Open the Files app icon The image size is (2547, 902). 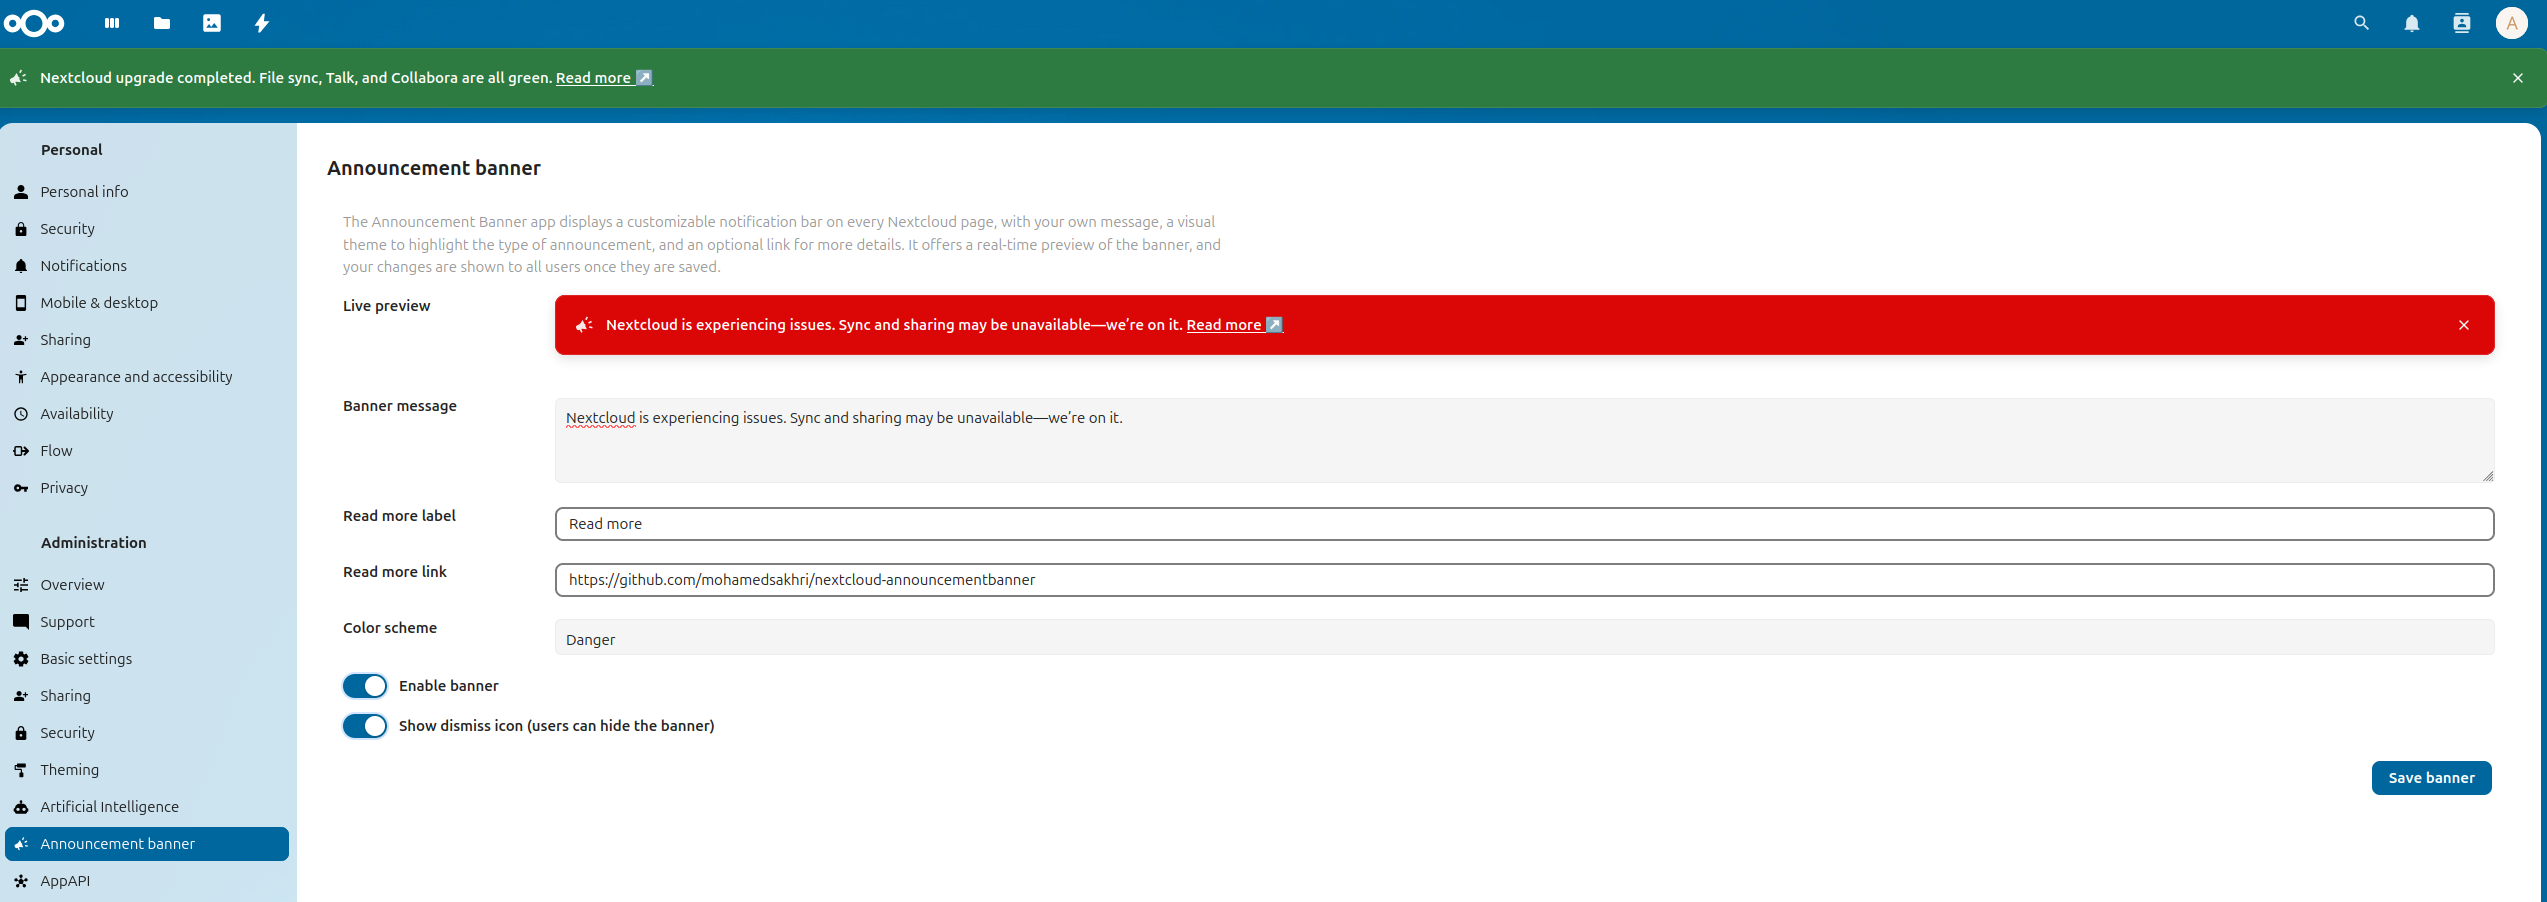click(x=162, y=23)
